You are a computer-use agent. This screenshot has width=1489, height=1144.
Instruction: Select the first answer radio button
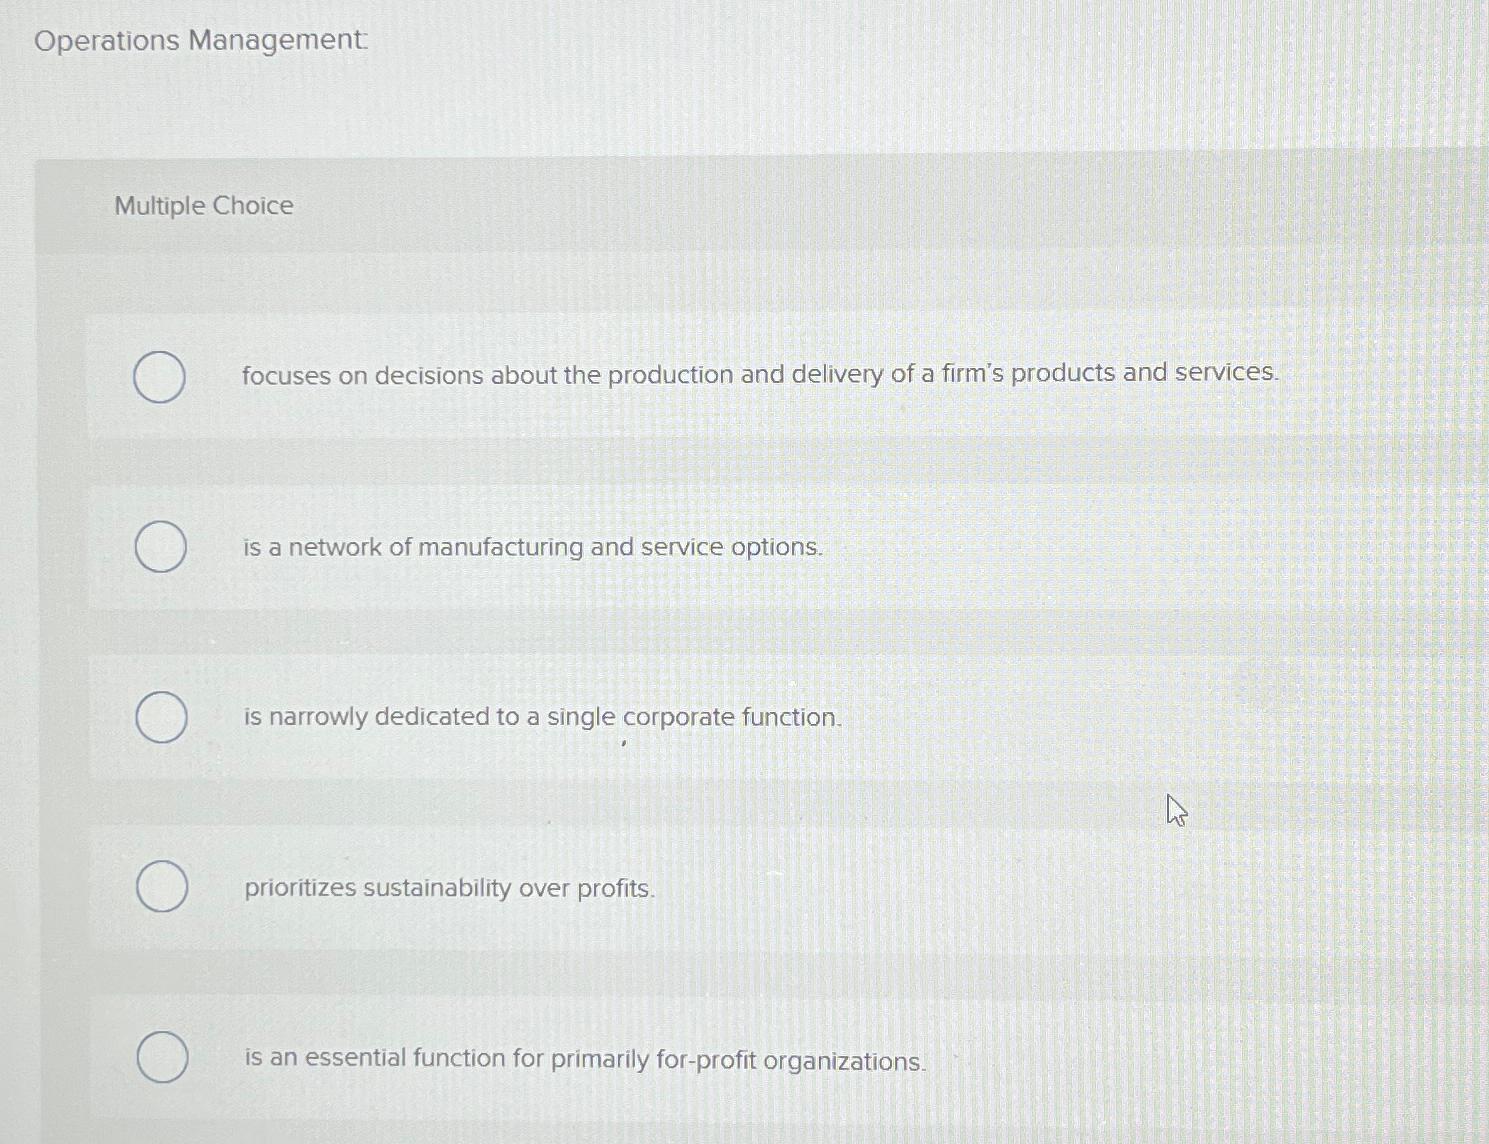[x=160, y=376]
